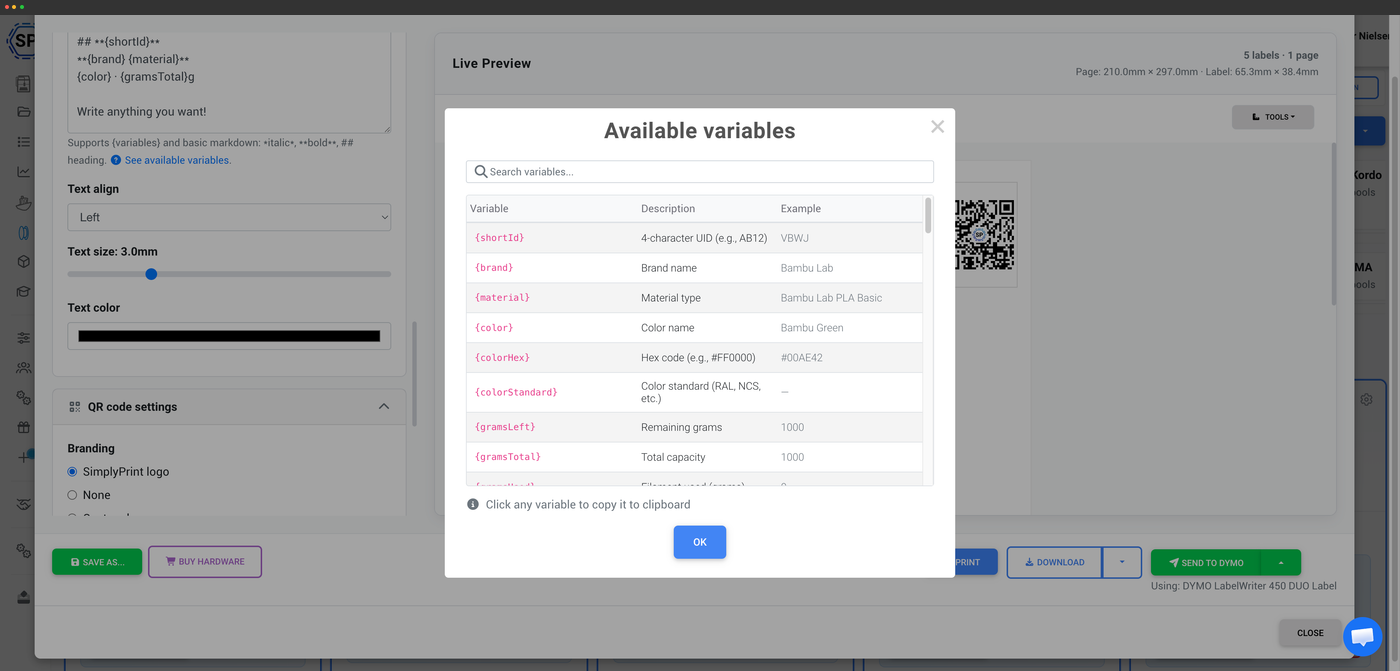
Task: Copy the {material} variable
Action: tap(503, 298)
